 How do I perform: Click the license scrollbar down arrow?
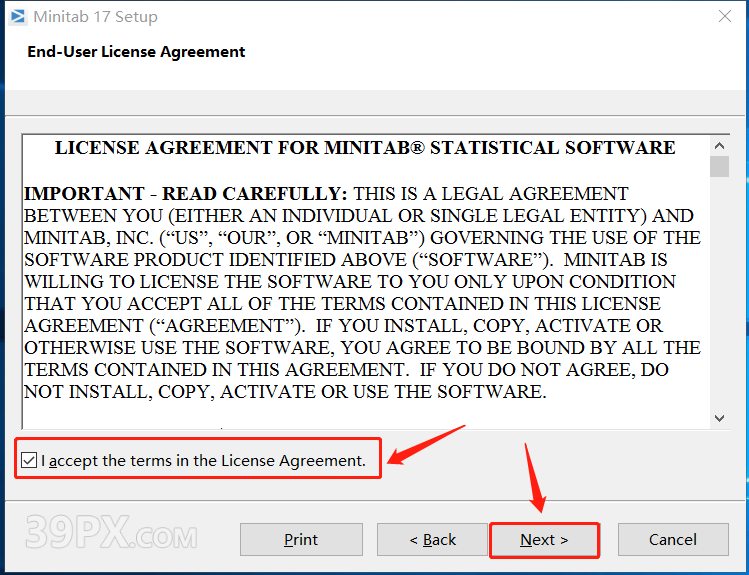(x=719, y=418)
